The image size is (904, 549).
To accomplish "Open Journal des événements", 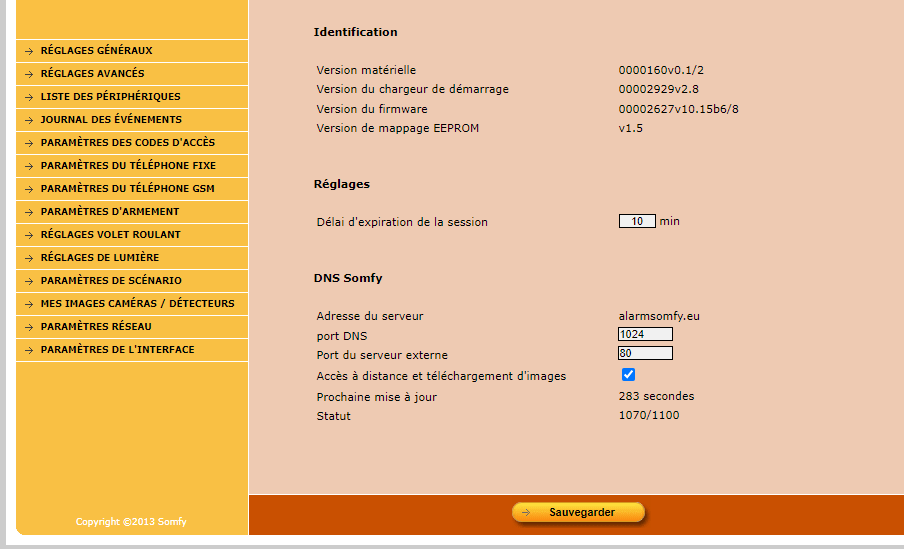I will coord(132,120).
